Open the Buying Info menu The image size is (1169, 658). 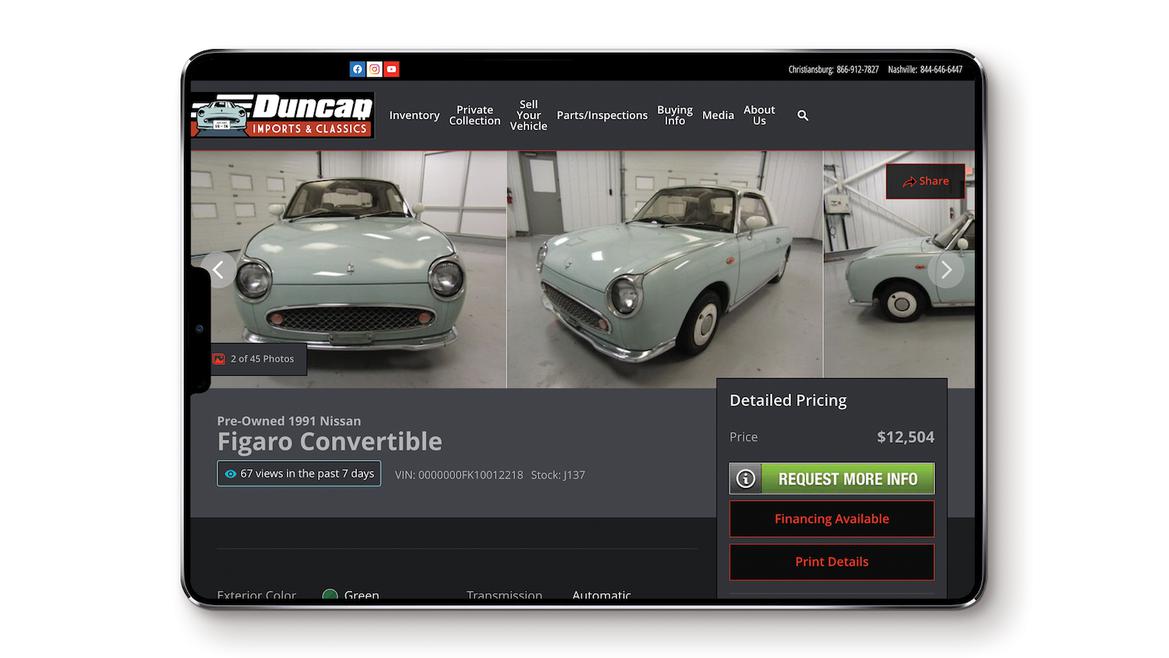(x=675, y=116)
